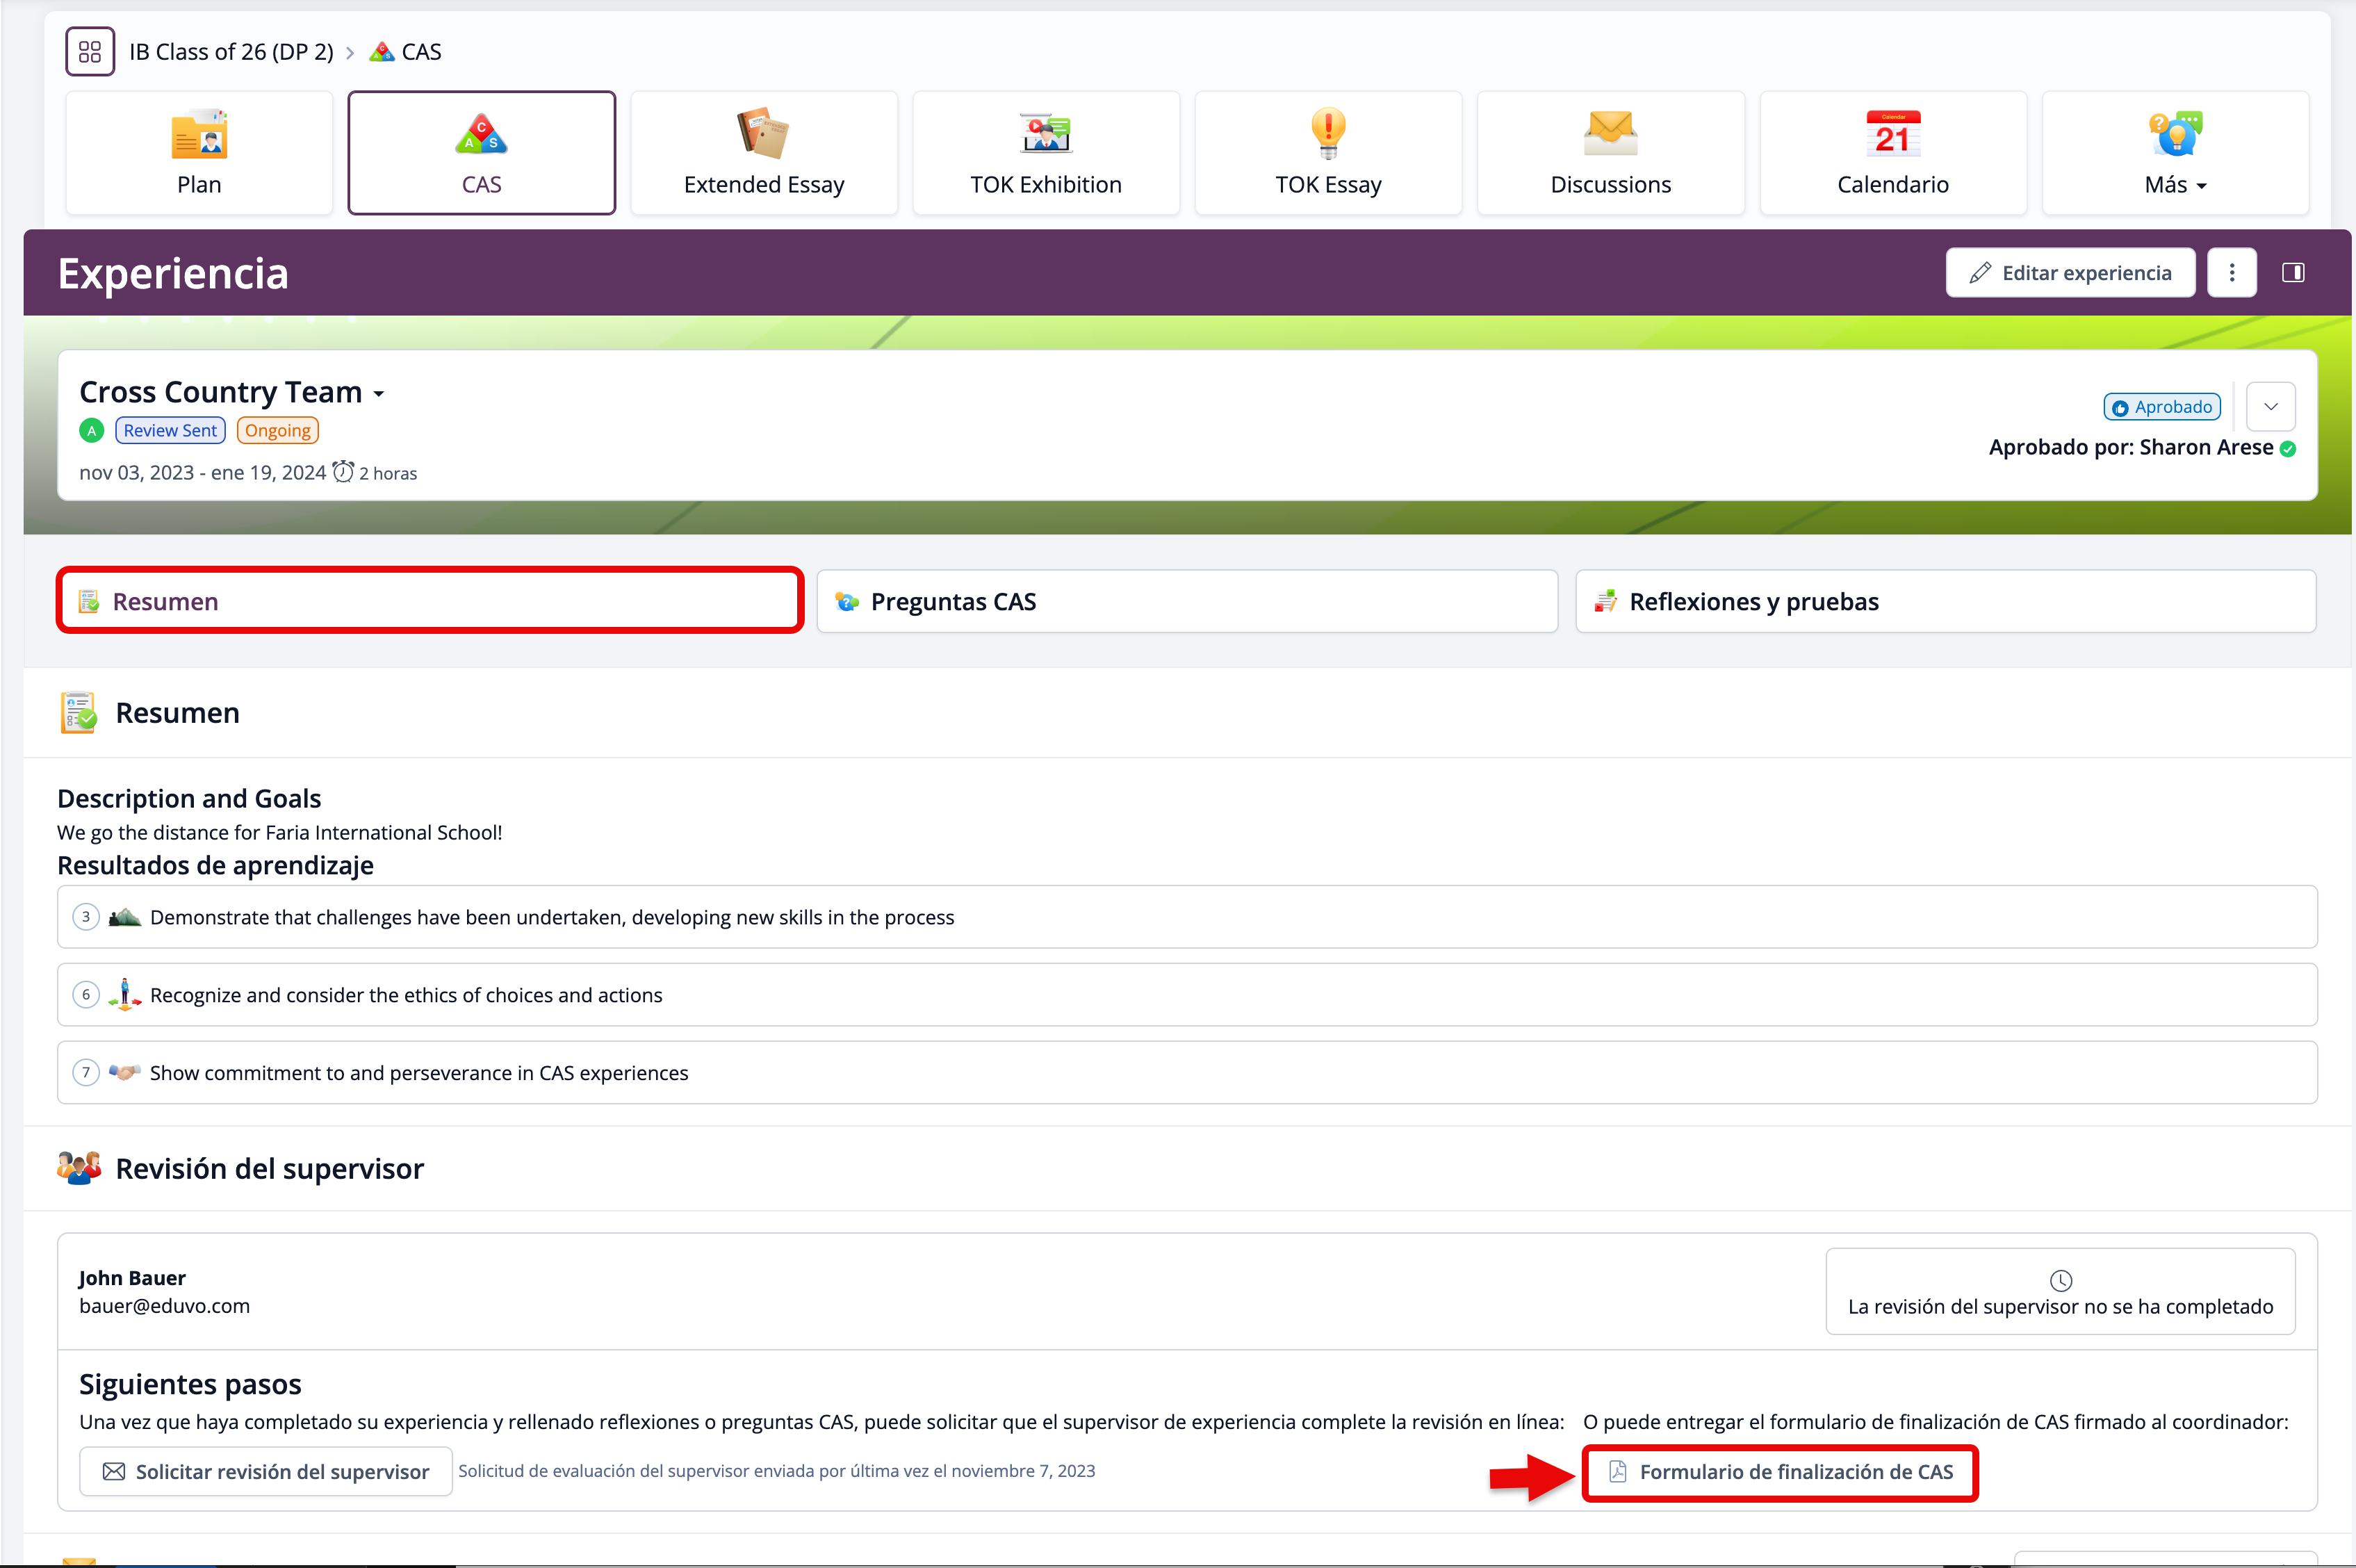Click Solicitar revisión del supervisor
The image size is (2356, 1568).
pos(266,1472)
